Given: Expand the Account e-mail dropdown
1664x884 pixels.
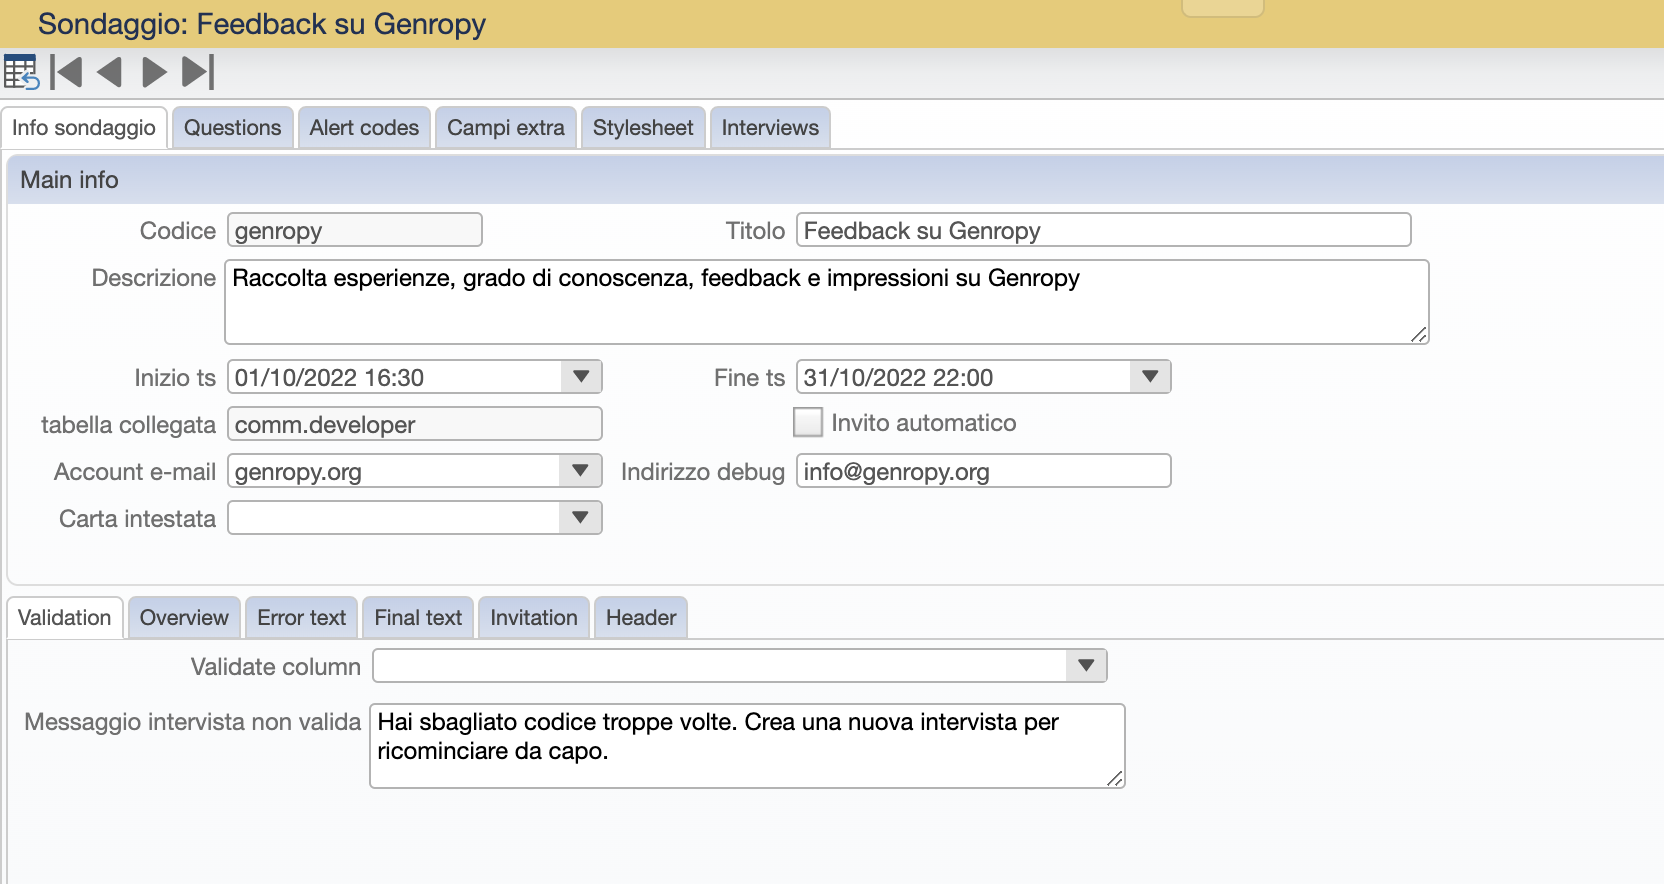Looking at the screenshot, I should 580,471.
